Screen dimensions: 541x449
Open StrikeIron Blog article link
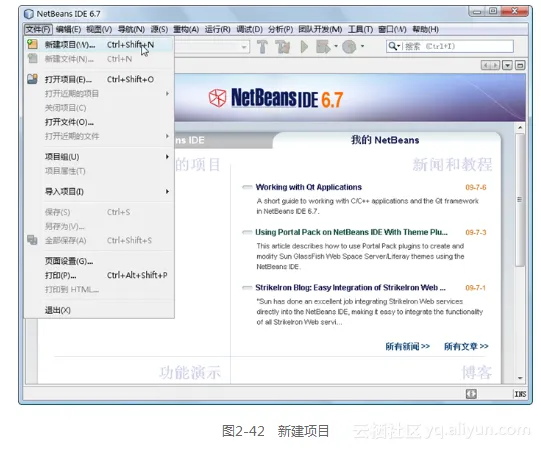[350, 287]
